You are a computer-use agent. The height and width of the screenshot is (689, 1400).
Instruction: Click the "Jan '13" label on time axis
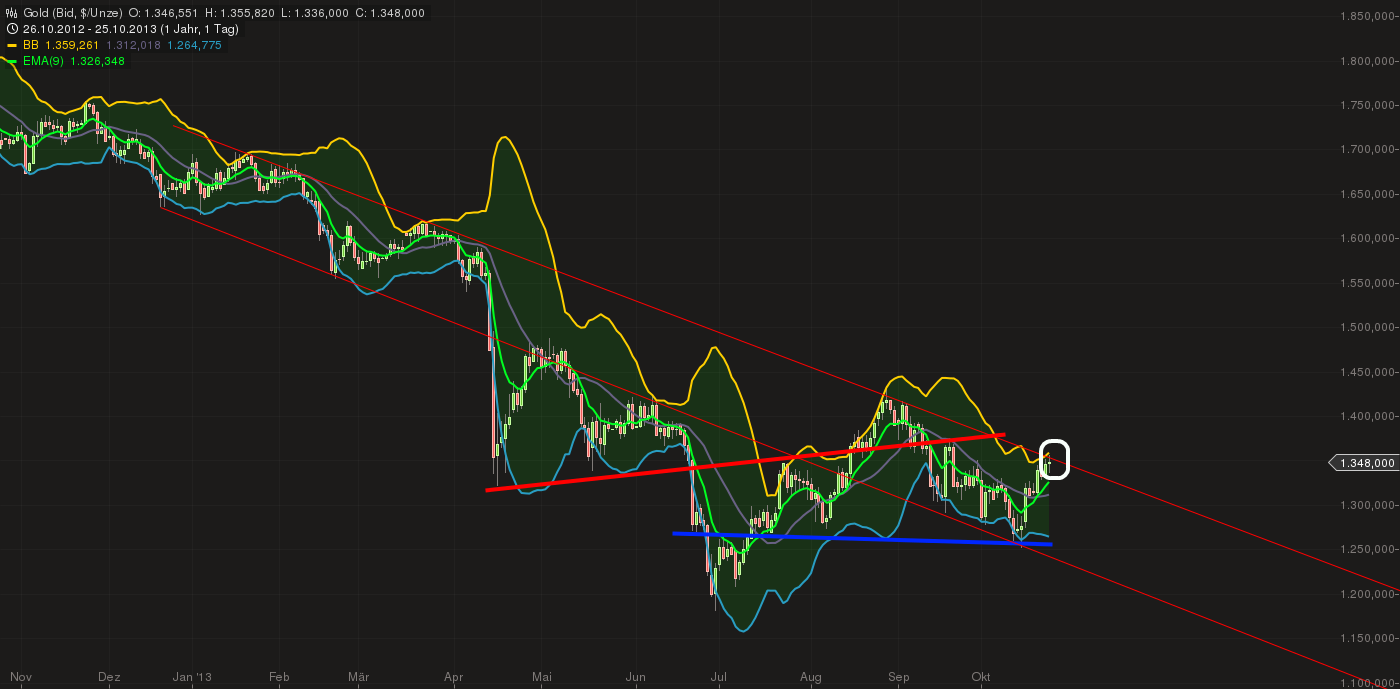[191, 677]
